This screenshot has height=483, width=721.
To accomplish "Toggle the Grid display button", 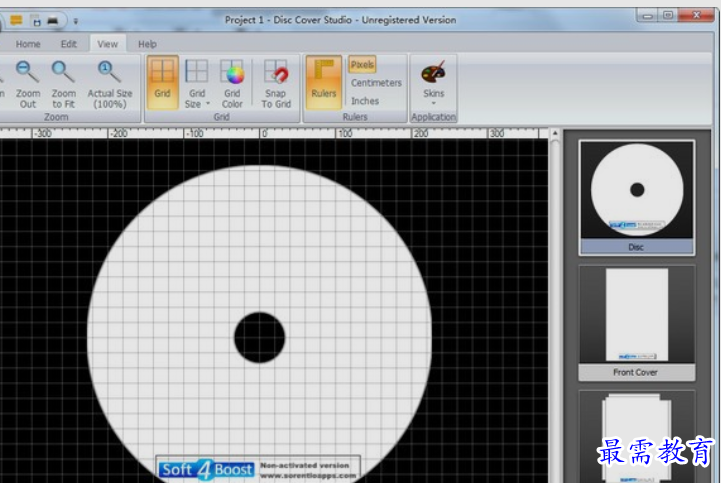I will point(162,83).
